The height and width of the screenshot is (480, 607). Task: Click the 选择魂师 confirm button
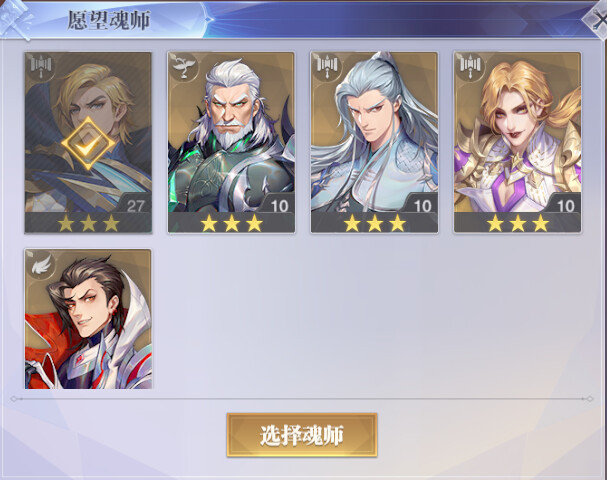coord(302,435)
